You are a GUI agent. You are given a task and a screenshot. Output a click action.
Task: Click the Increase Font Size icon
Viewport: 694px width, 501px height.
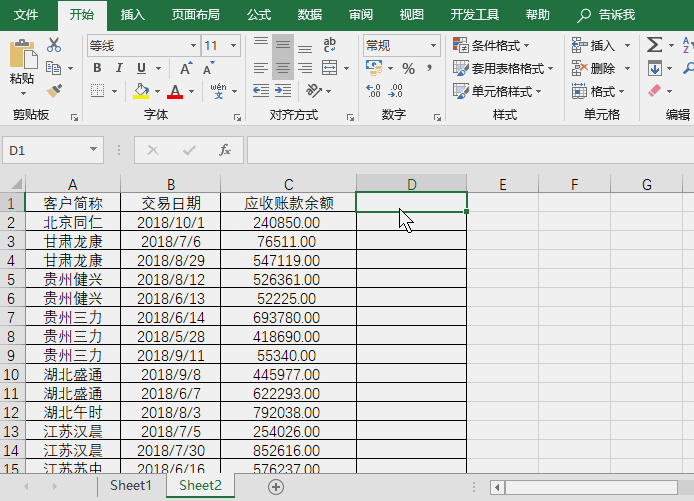186,68
